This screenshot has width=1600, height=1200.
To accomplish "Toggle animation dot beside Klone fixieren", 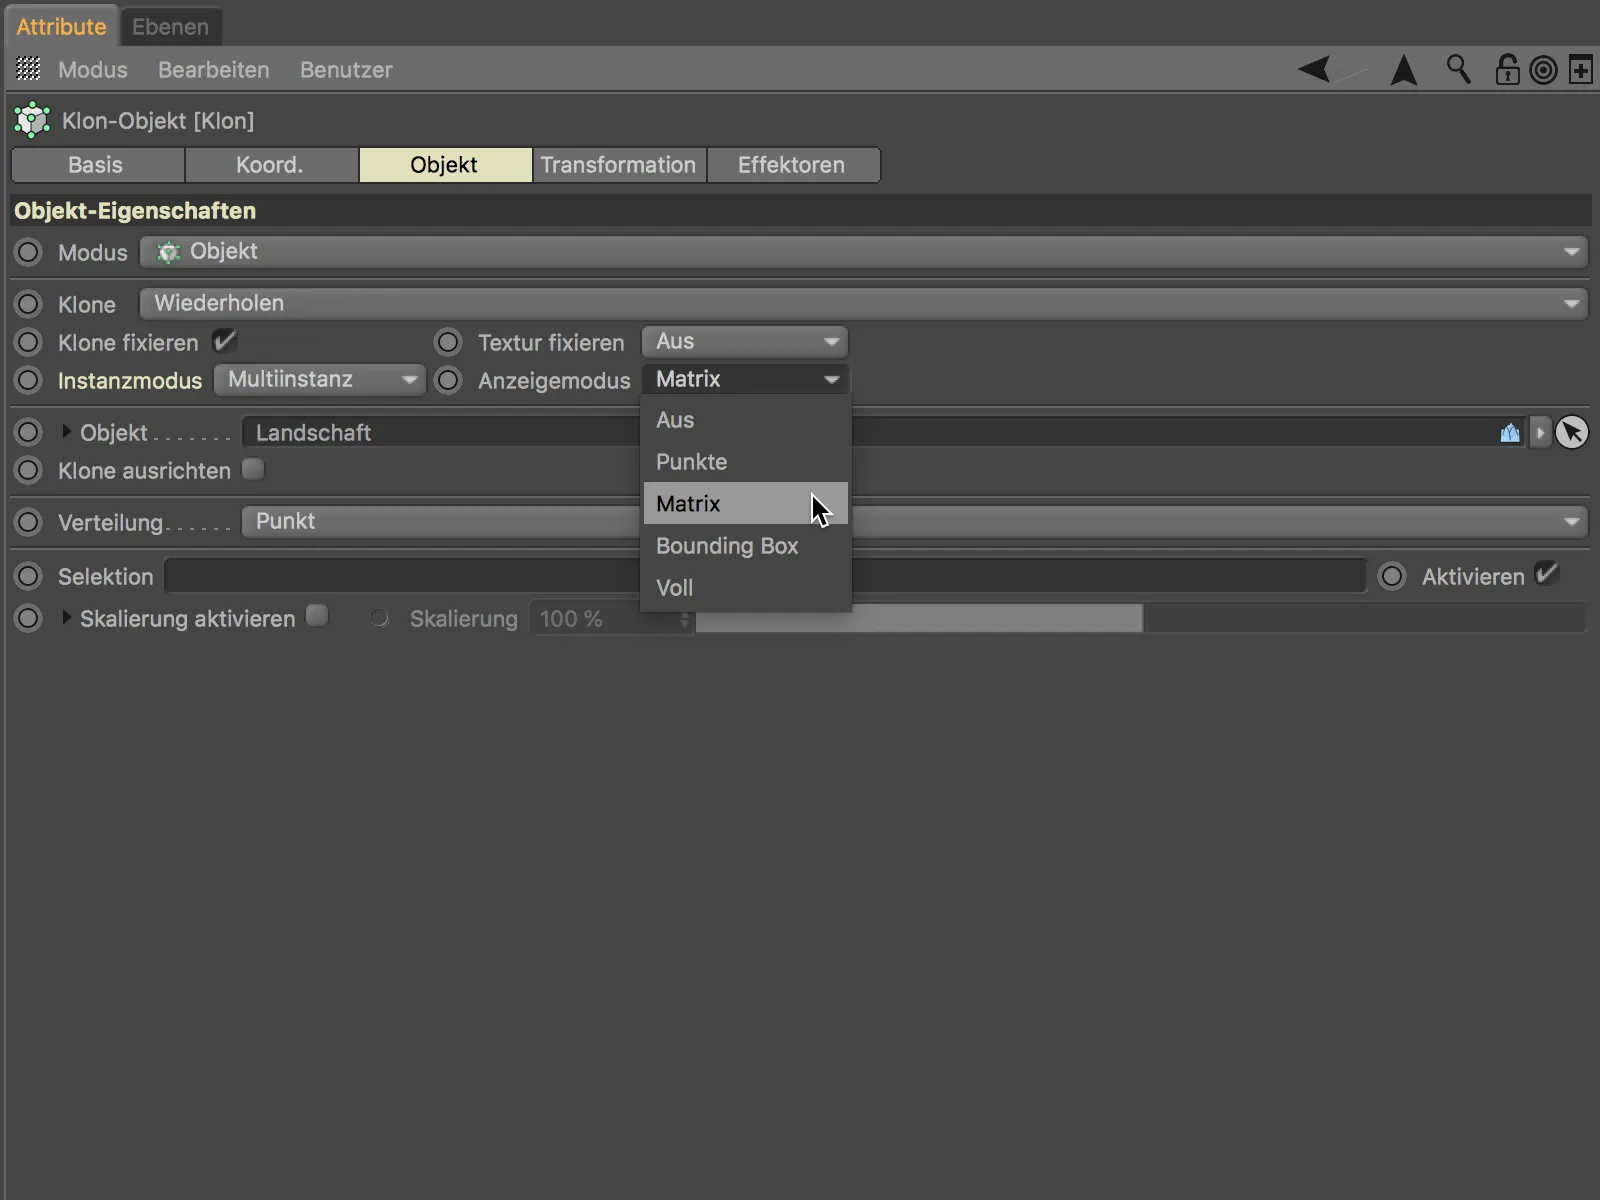I will (28, 342).
